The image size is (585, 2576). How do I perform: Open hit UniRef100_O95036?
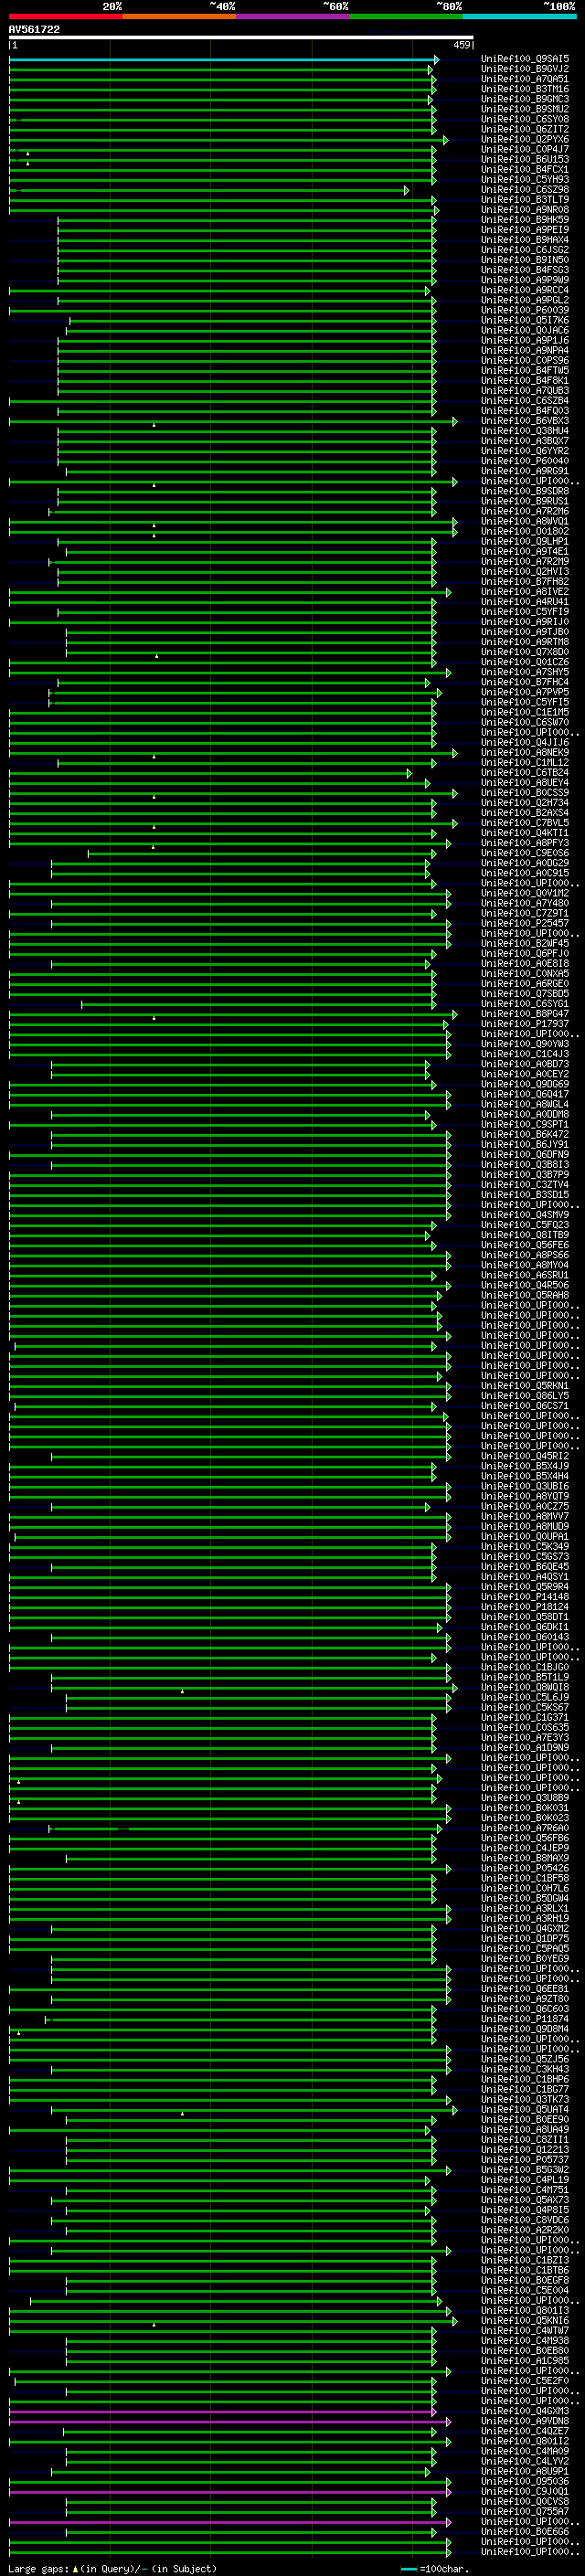click(x=524, y=2481)
